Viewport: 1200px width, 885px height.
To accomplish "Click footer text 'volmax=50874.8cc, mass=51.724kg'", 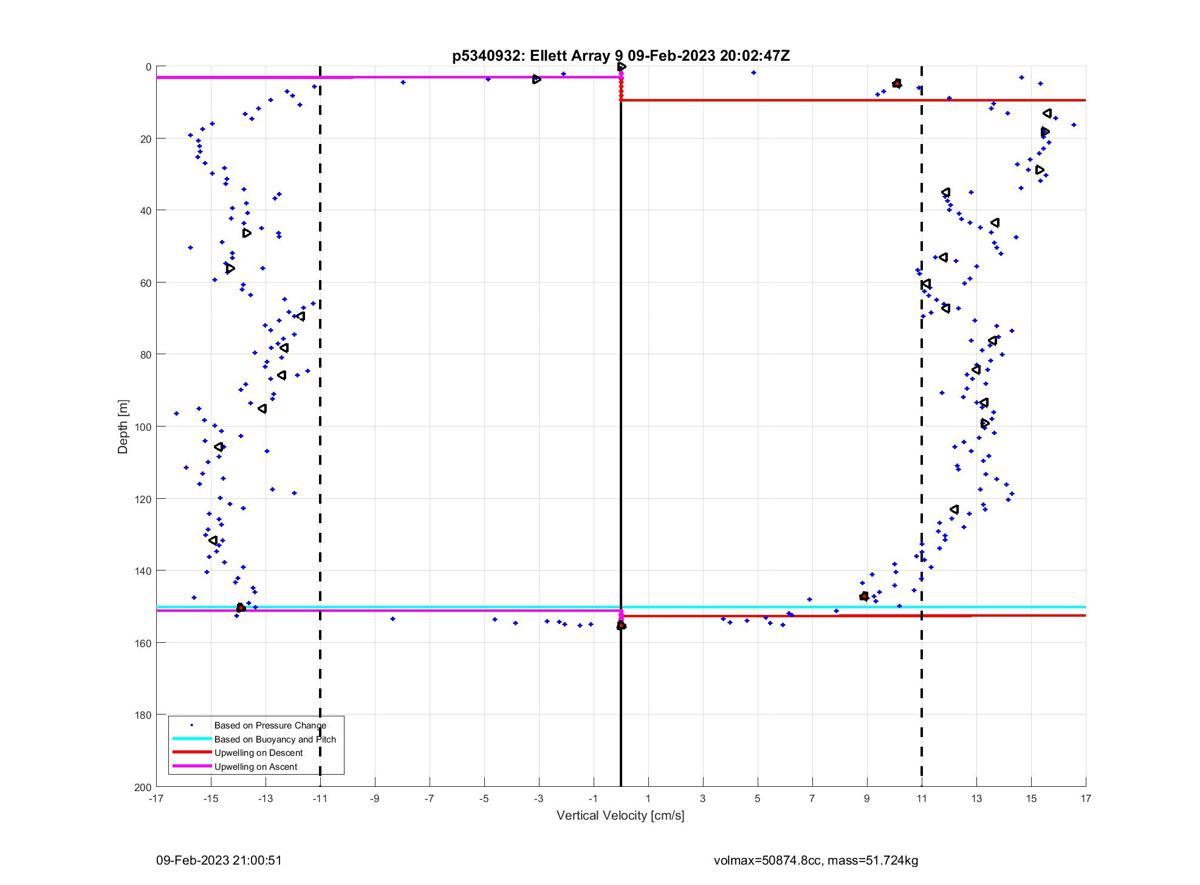I will (x=816, y=860).
